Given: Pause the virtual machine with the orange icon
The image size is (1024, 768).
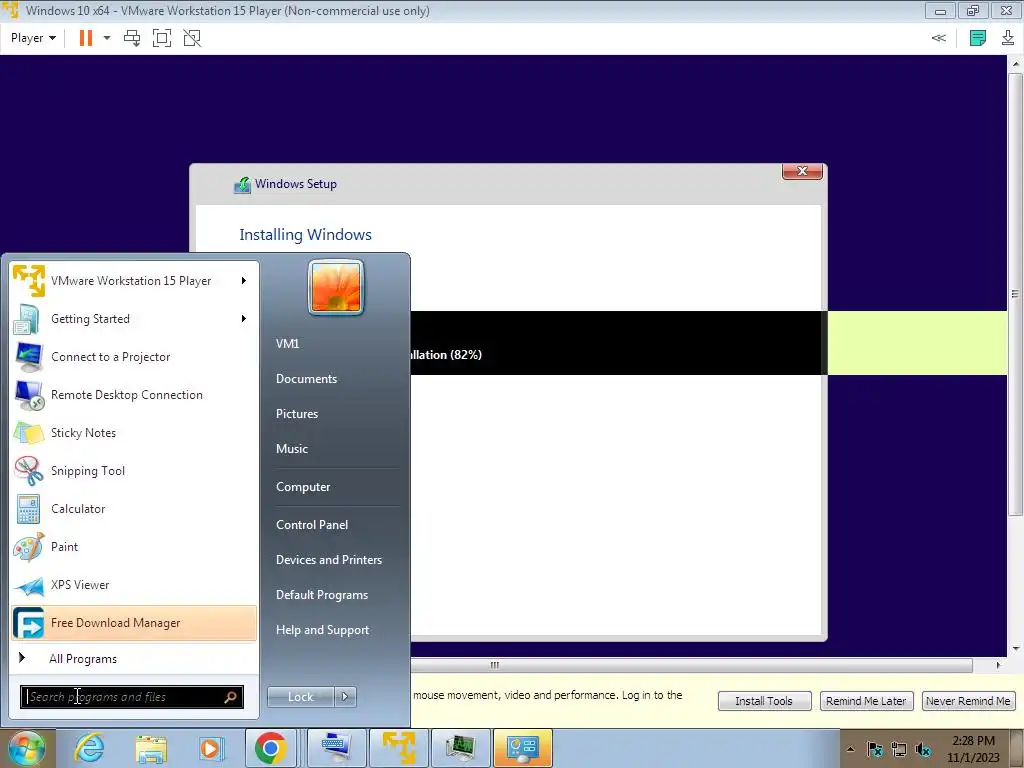Looking at the screenshot, I should [86, 38].
